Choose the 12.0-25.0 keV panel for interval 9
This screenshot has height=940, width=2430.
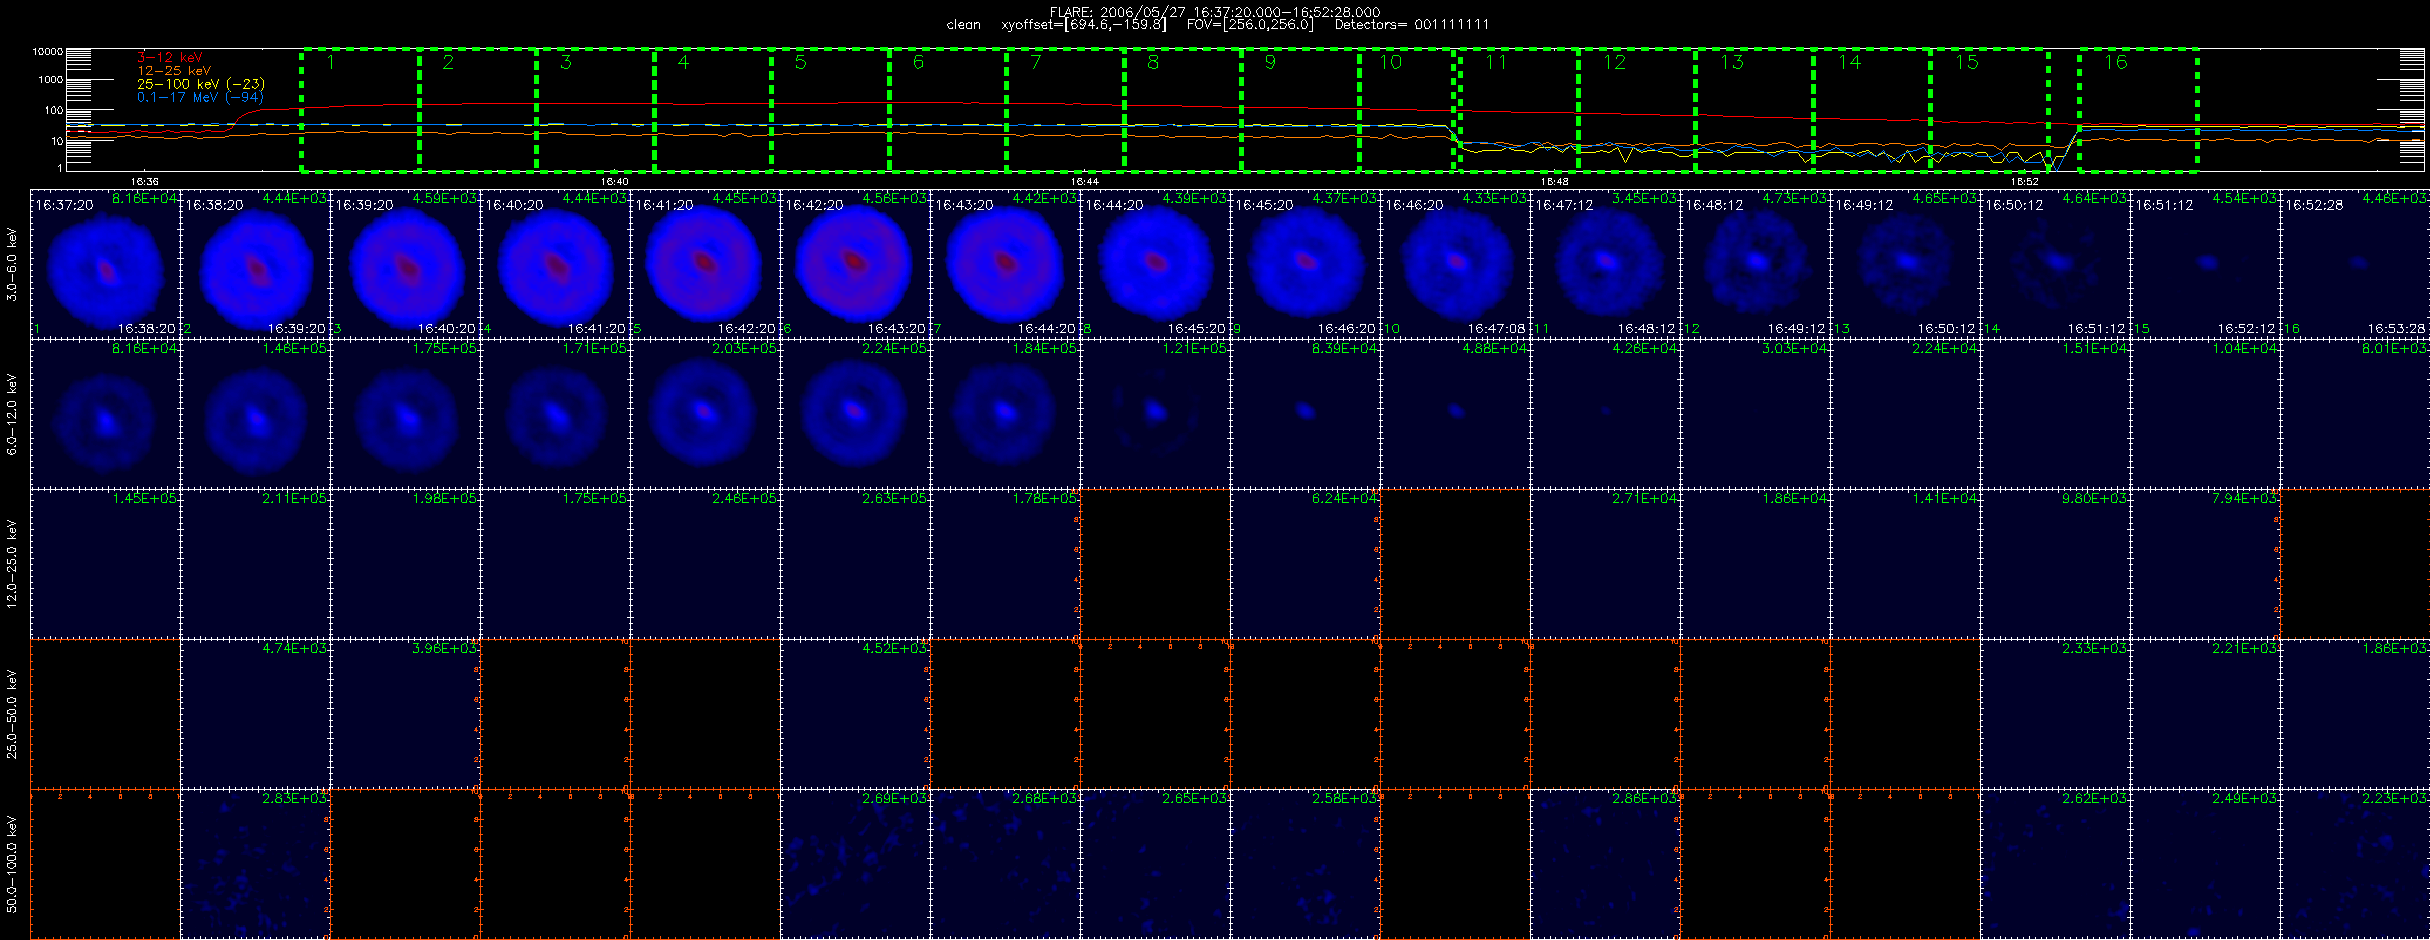click(1305, 564)
